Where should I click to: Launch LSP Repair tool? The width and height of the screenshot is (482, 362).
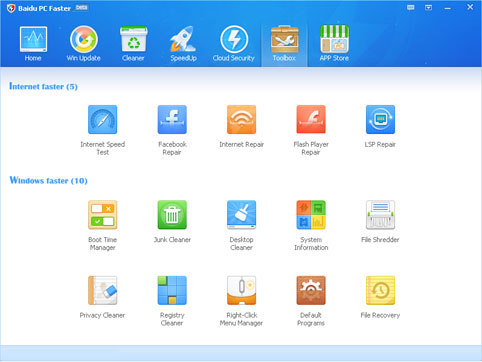pos(380,127)
